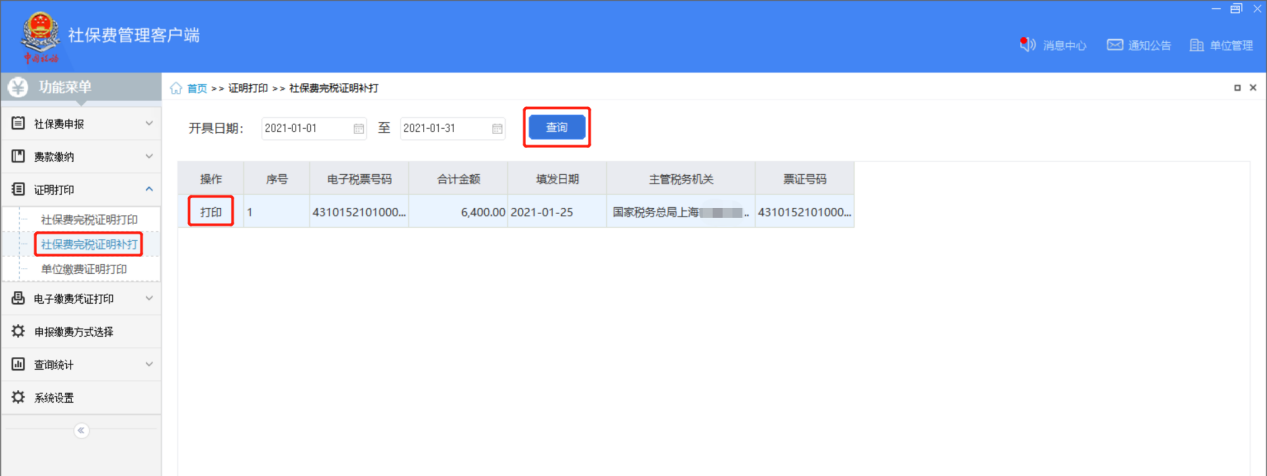
Task: Open 申报缴费方式选择 menu item
Action: (x=74, y=332)
